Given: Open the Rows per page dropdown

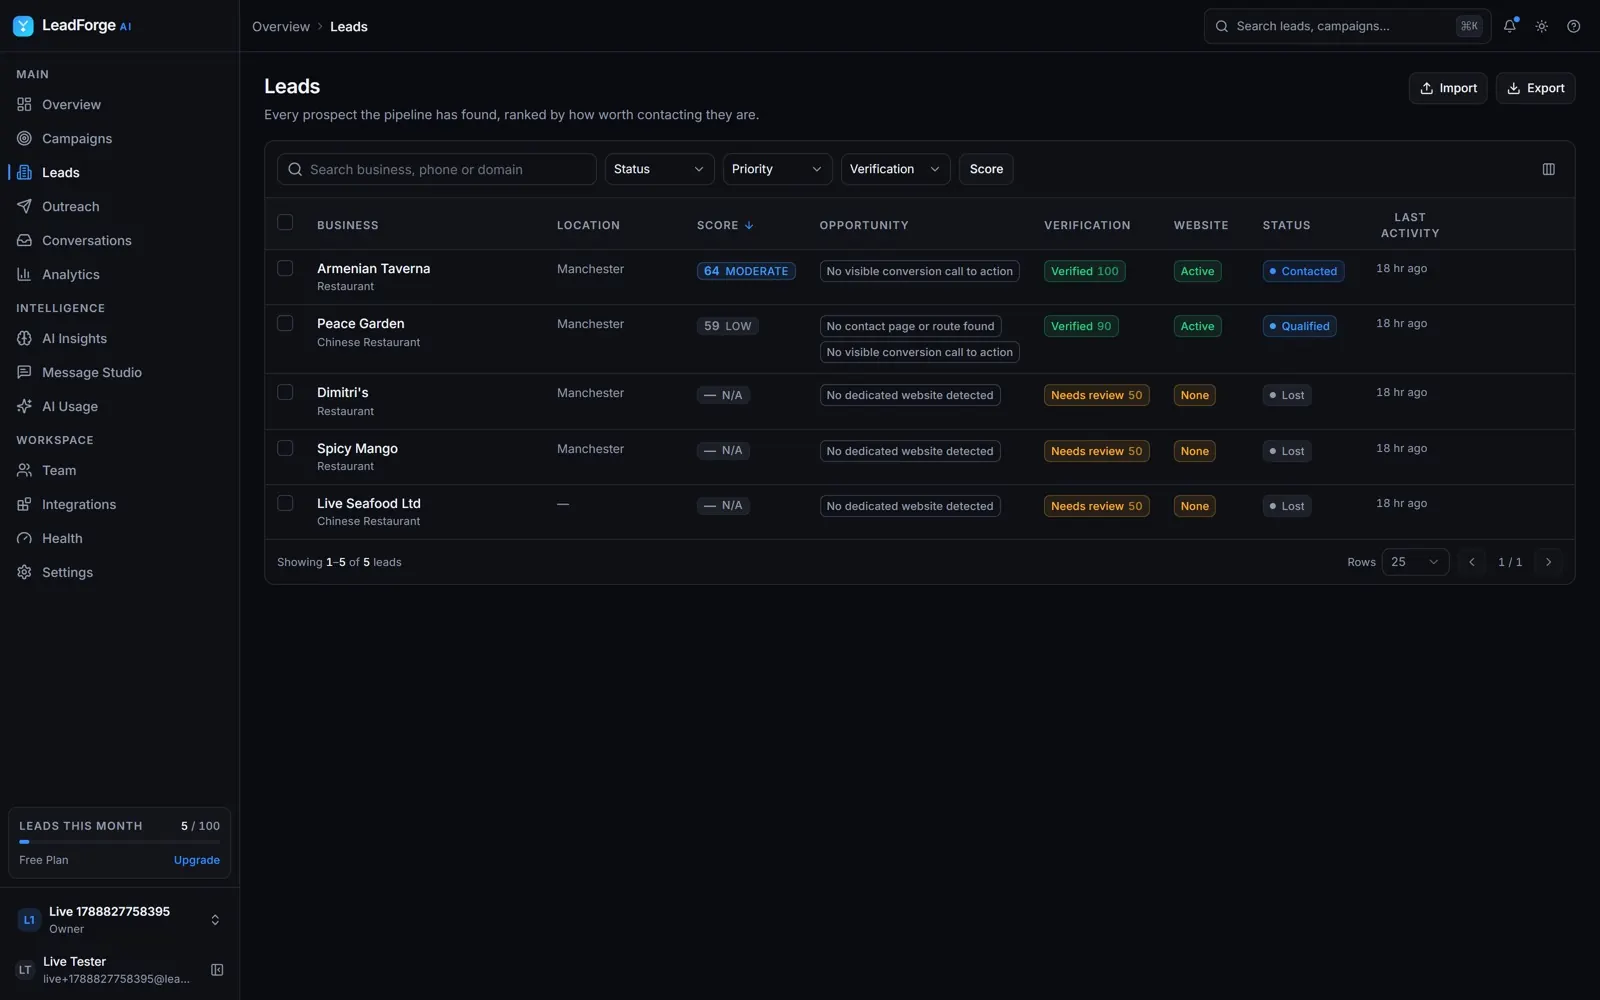Looking at the screenshot, I should point(1415,562).
